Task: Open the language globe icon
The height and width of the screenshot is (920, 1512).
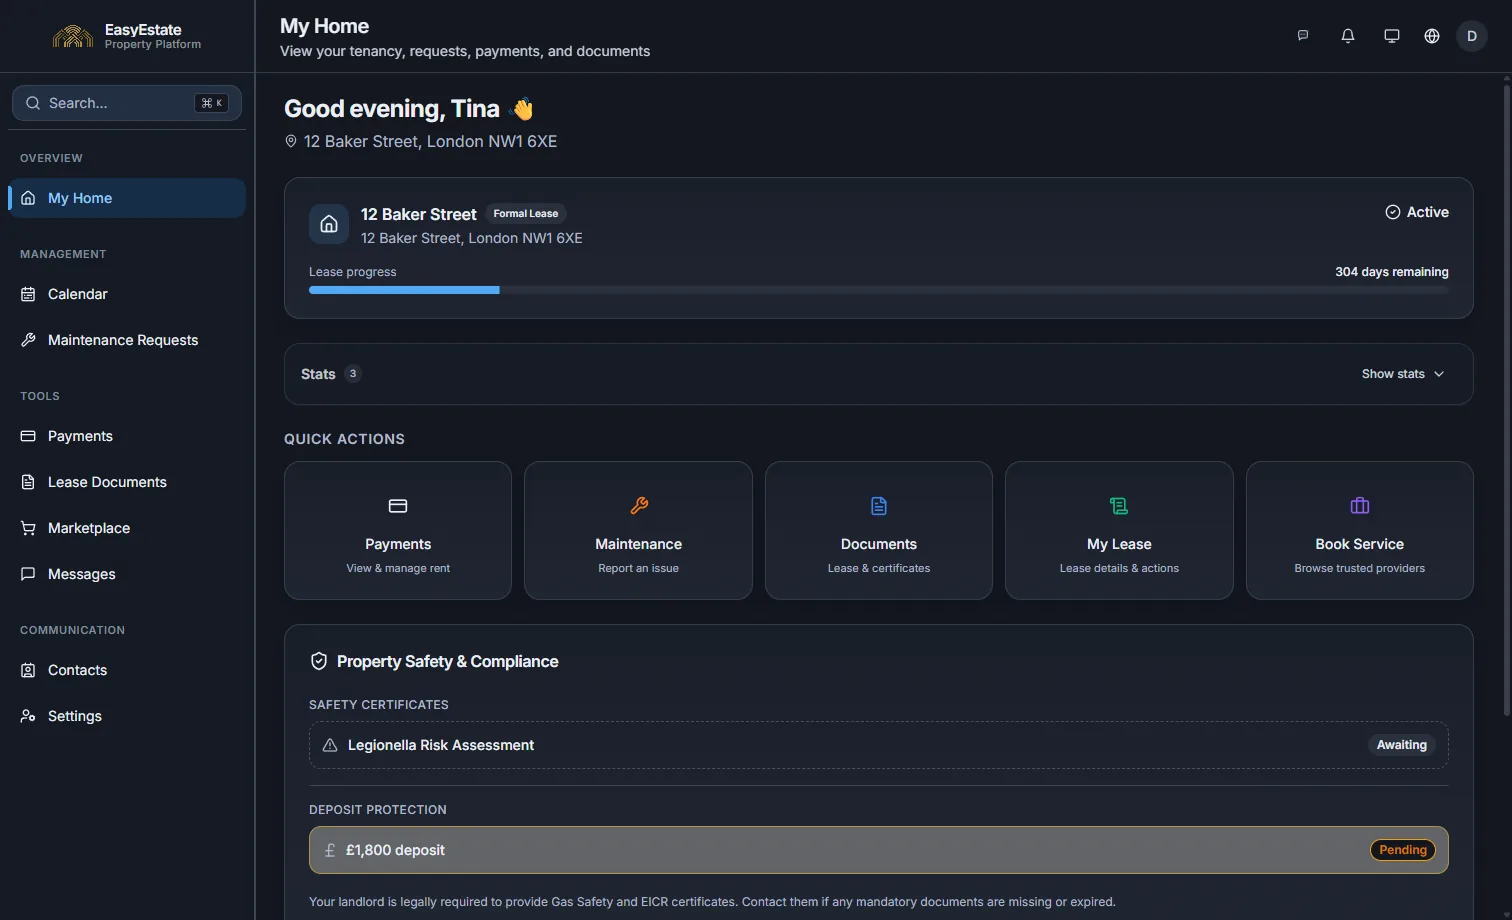Action: click(x=1432, y=36)
